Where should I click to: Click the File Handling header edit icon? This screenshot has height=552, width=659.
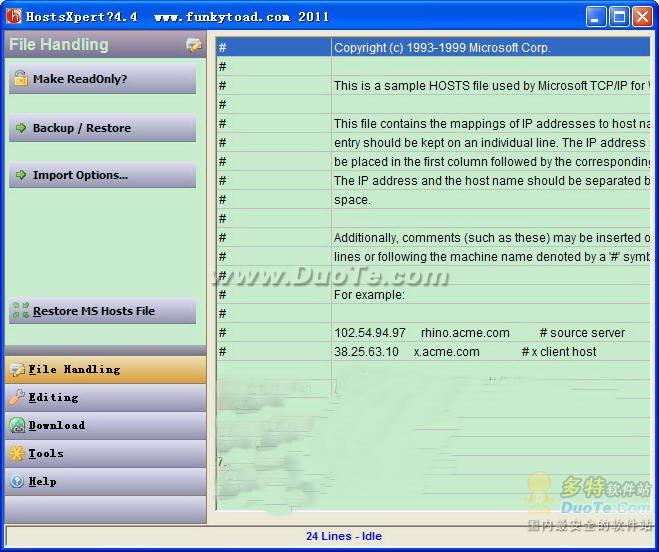(x=193, y=45)
